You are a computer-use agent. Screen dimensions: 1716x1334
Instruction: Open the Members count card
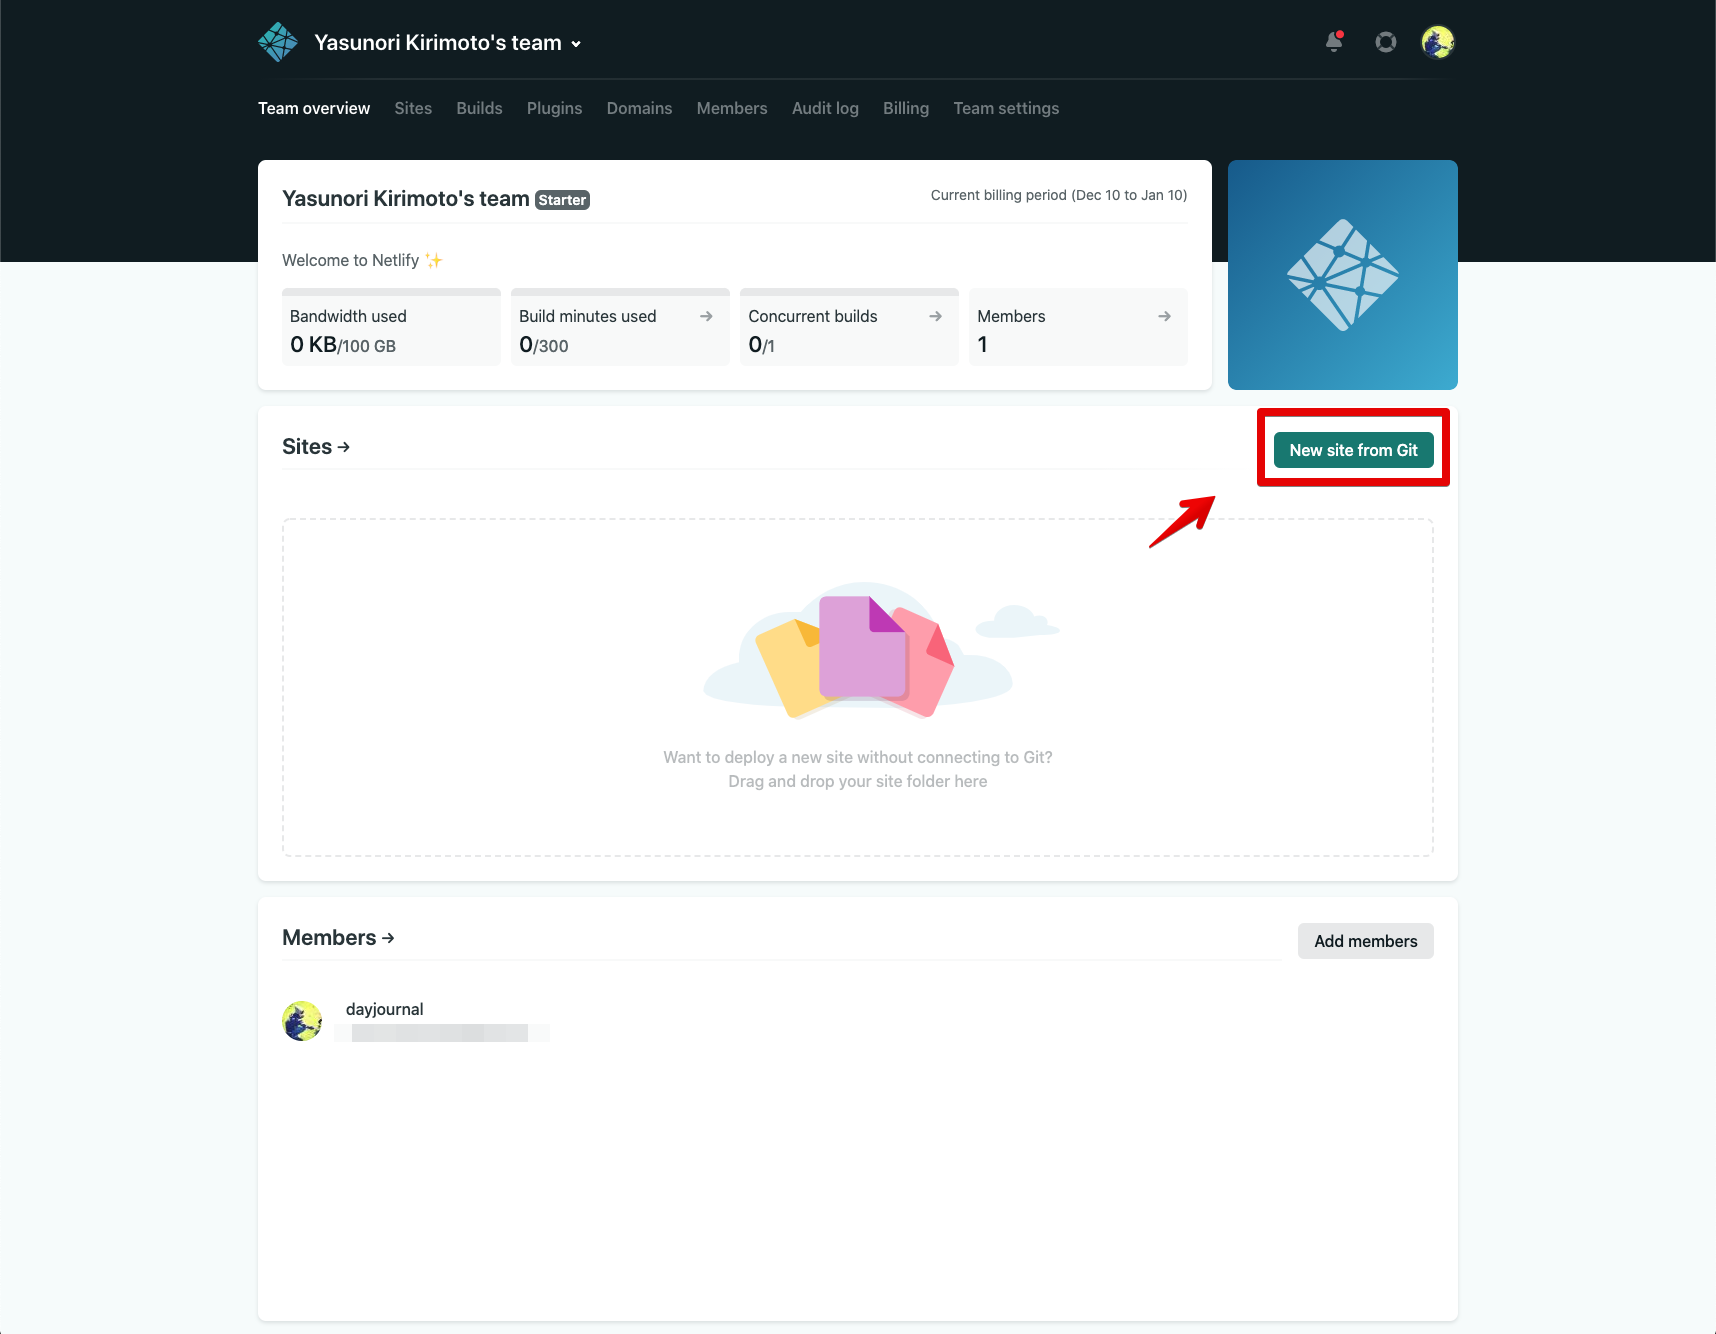point(1078,327)
